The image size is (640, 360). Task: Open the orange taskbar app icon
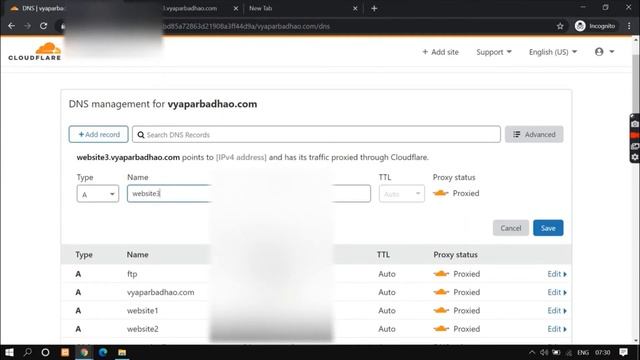[65, 352]
